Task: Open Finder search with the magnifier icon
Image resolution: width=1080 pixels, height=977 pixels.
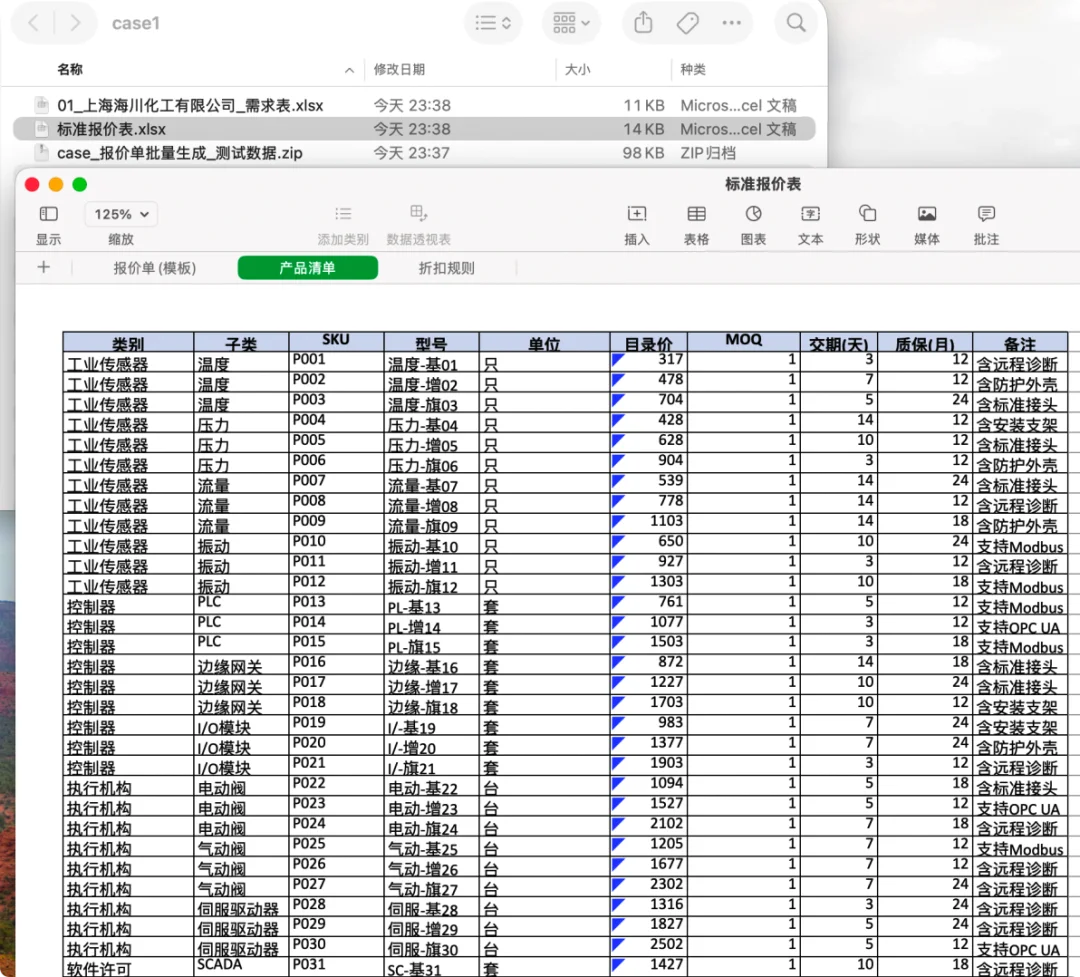Action: tap(795, 22)
